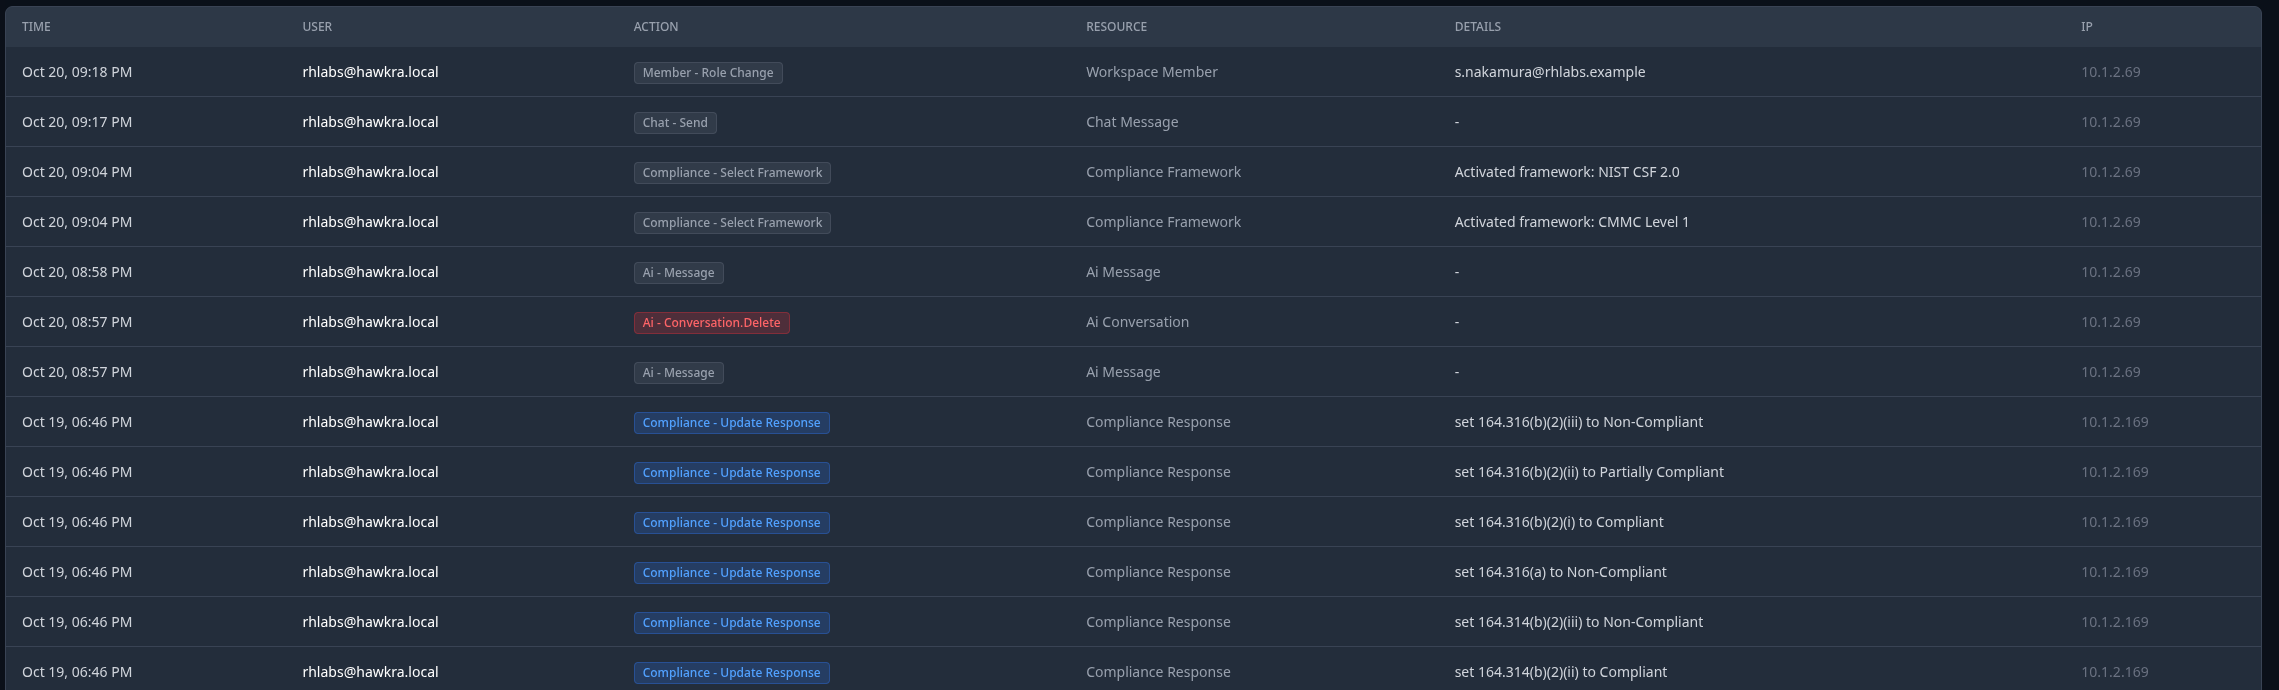Click timestamp in 164.314(b)(2)(iii) row
Viewport: 2279px width, 690px height.
pyautogui.click(x=77, y=622)
